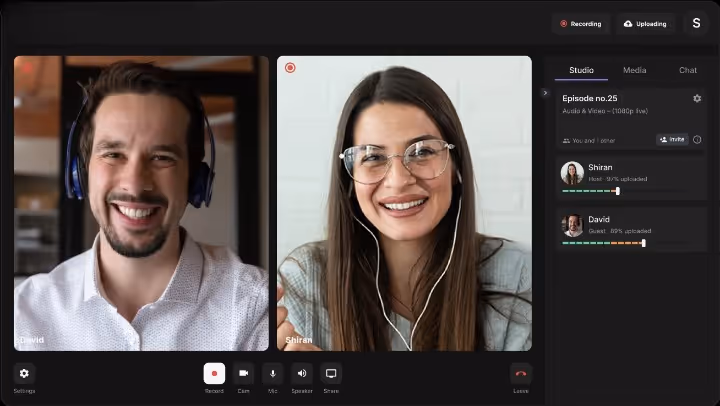Open the Settings gear below the videos

tap(24, 373)
